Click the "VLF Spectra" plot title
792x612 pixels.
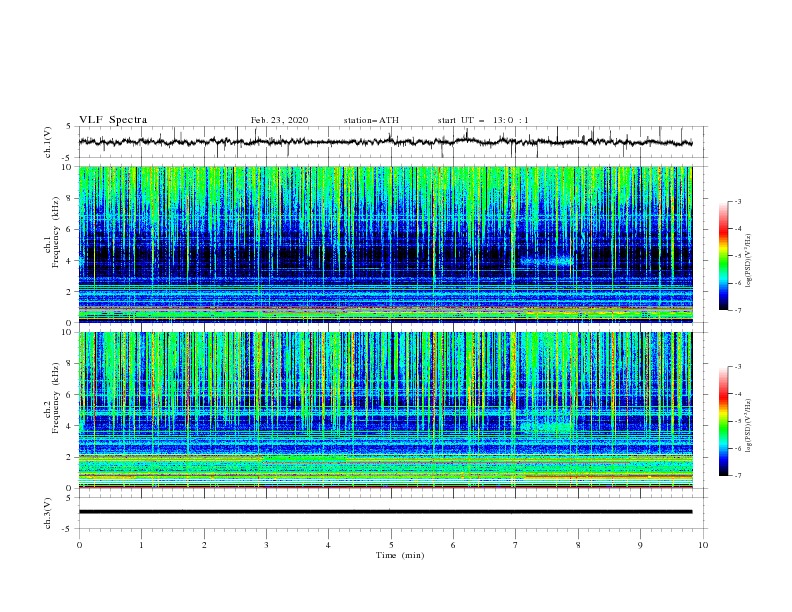point(113,120)
